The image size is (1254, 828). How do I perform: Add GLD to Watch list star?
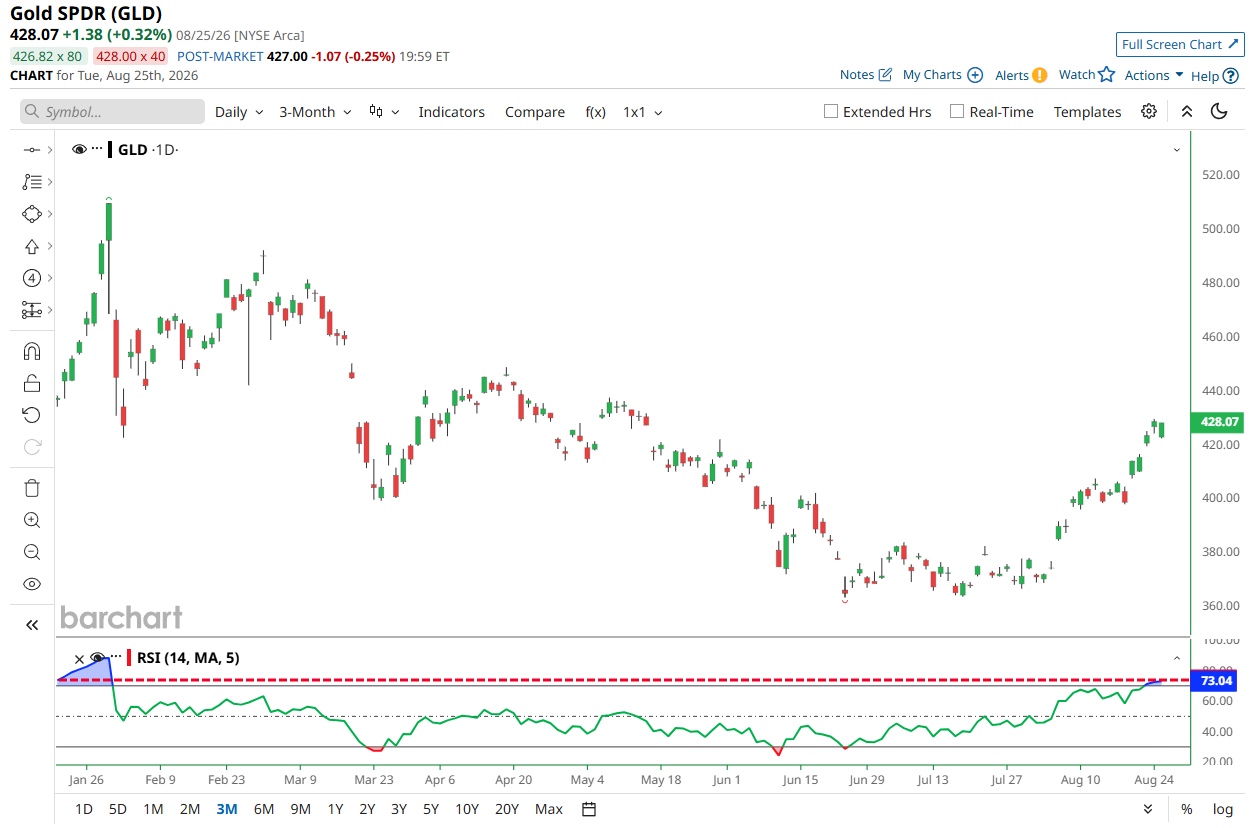point(1106,74)
